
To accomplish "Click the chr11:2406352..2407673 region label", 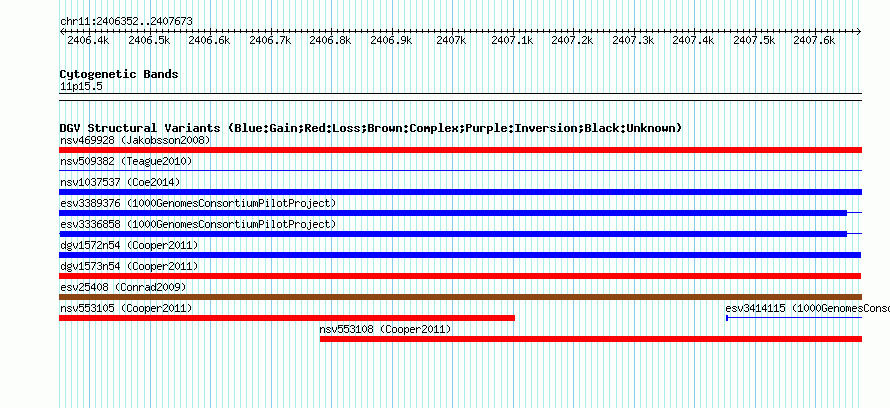I will (126, 22).
